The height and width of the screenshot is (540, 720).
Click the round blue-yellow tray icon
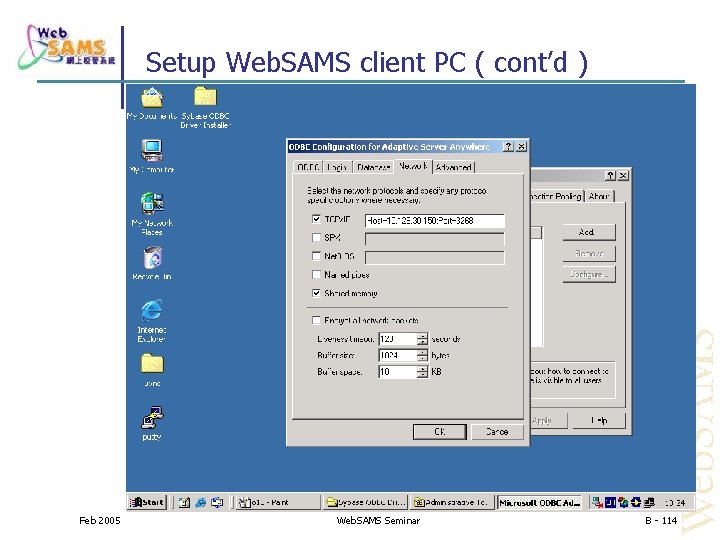pos(636,502)
